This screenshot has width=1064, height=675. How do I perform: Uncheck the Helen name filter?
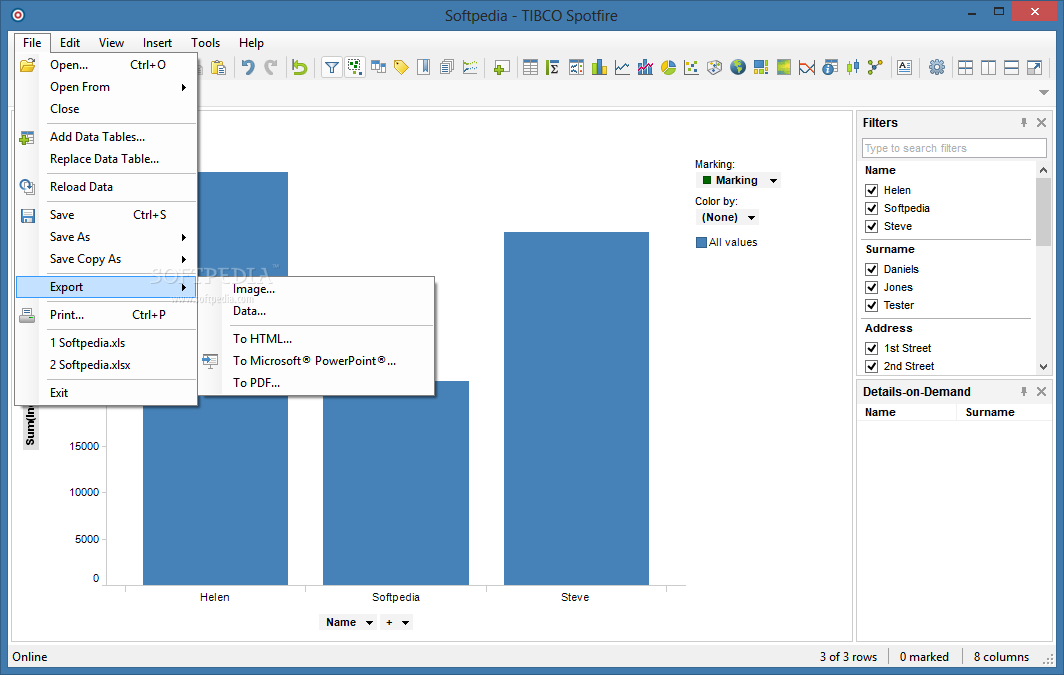click(x=872, y=191)
